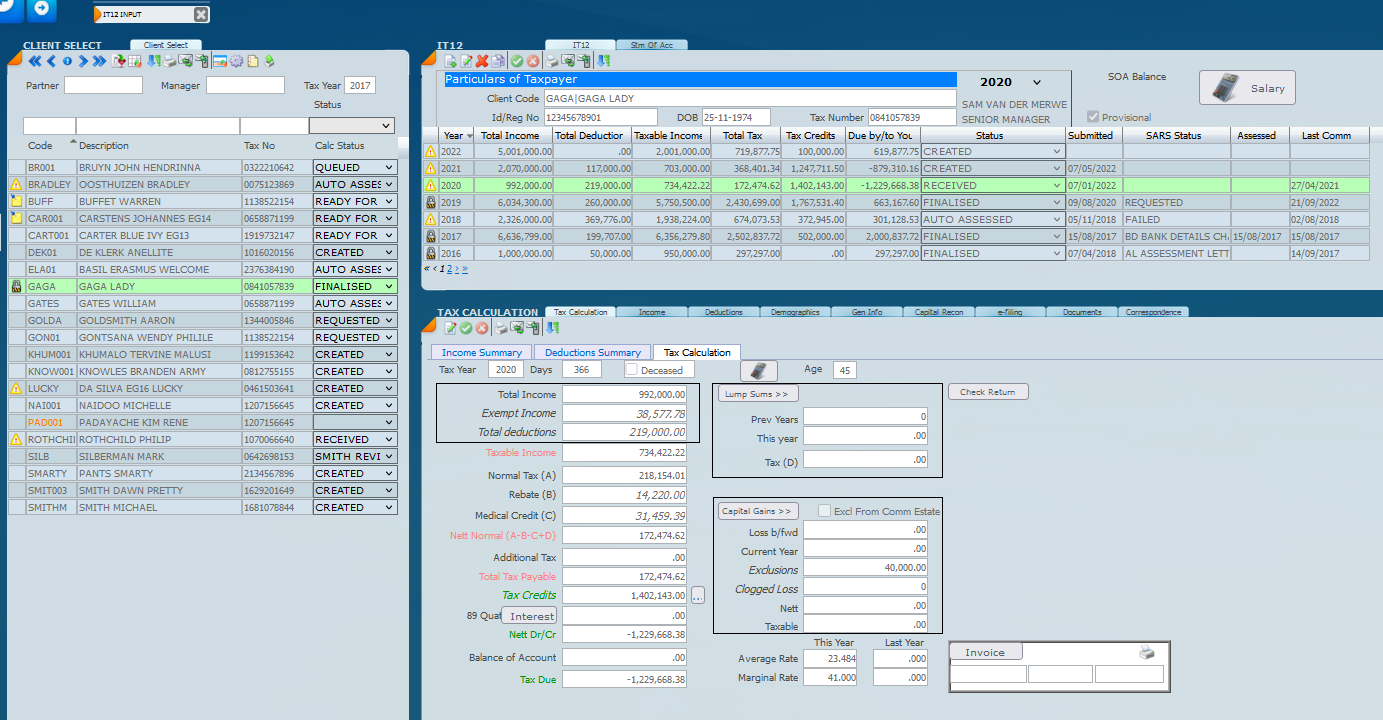The width and height of the screenshot is (1383, 720).
Task: Open Status filter dropdown in Client Select
Action: click(x=352, y=126)
